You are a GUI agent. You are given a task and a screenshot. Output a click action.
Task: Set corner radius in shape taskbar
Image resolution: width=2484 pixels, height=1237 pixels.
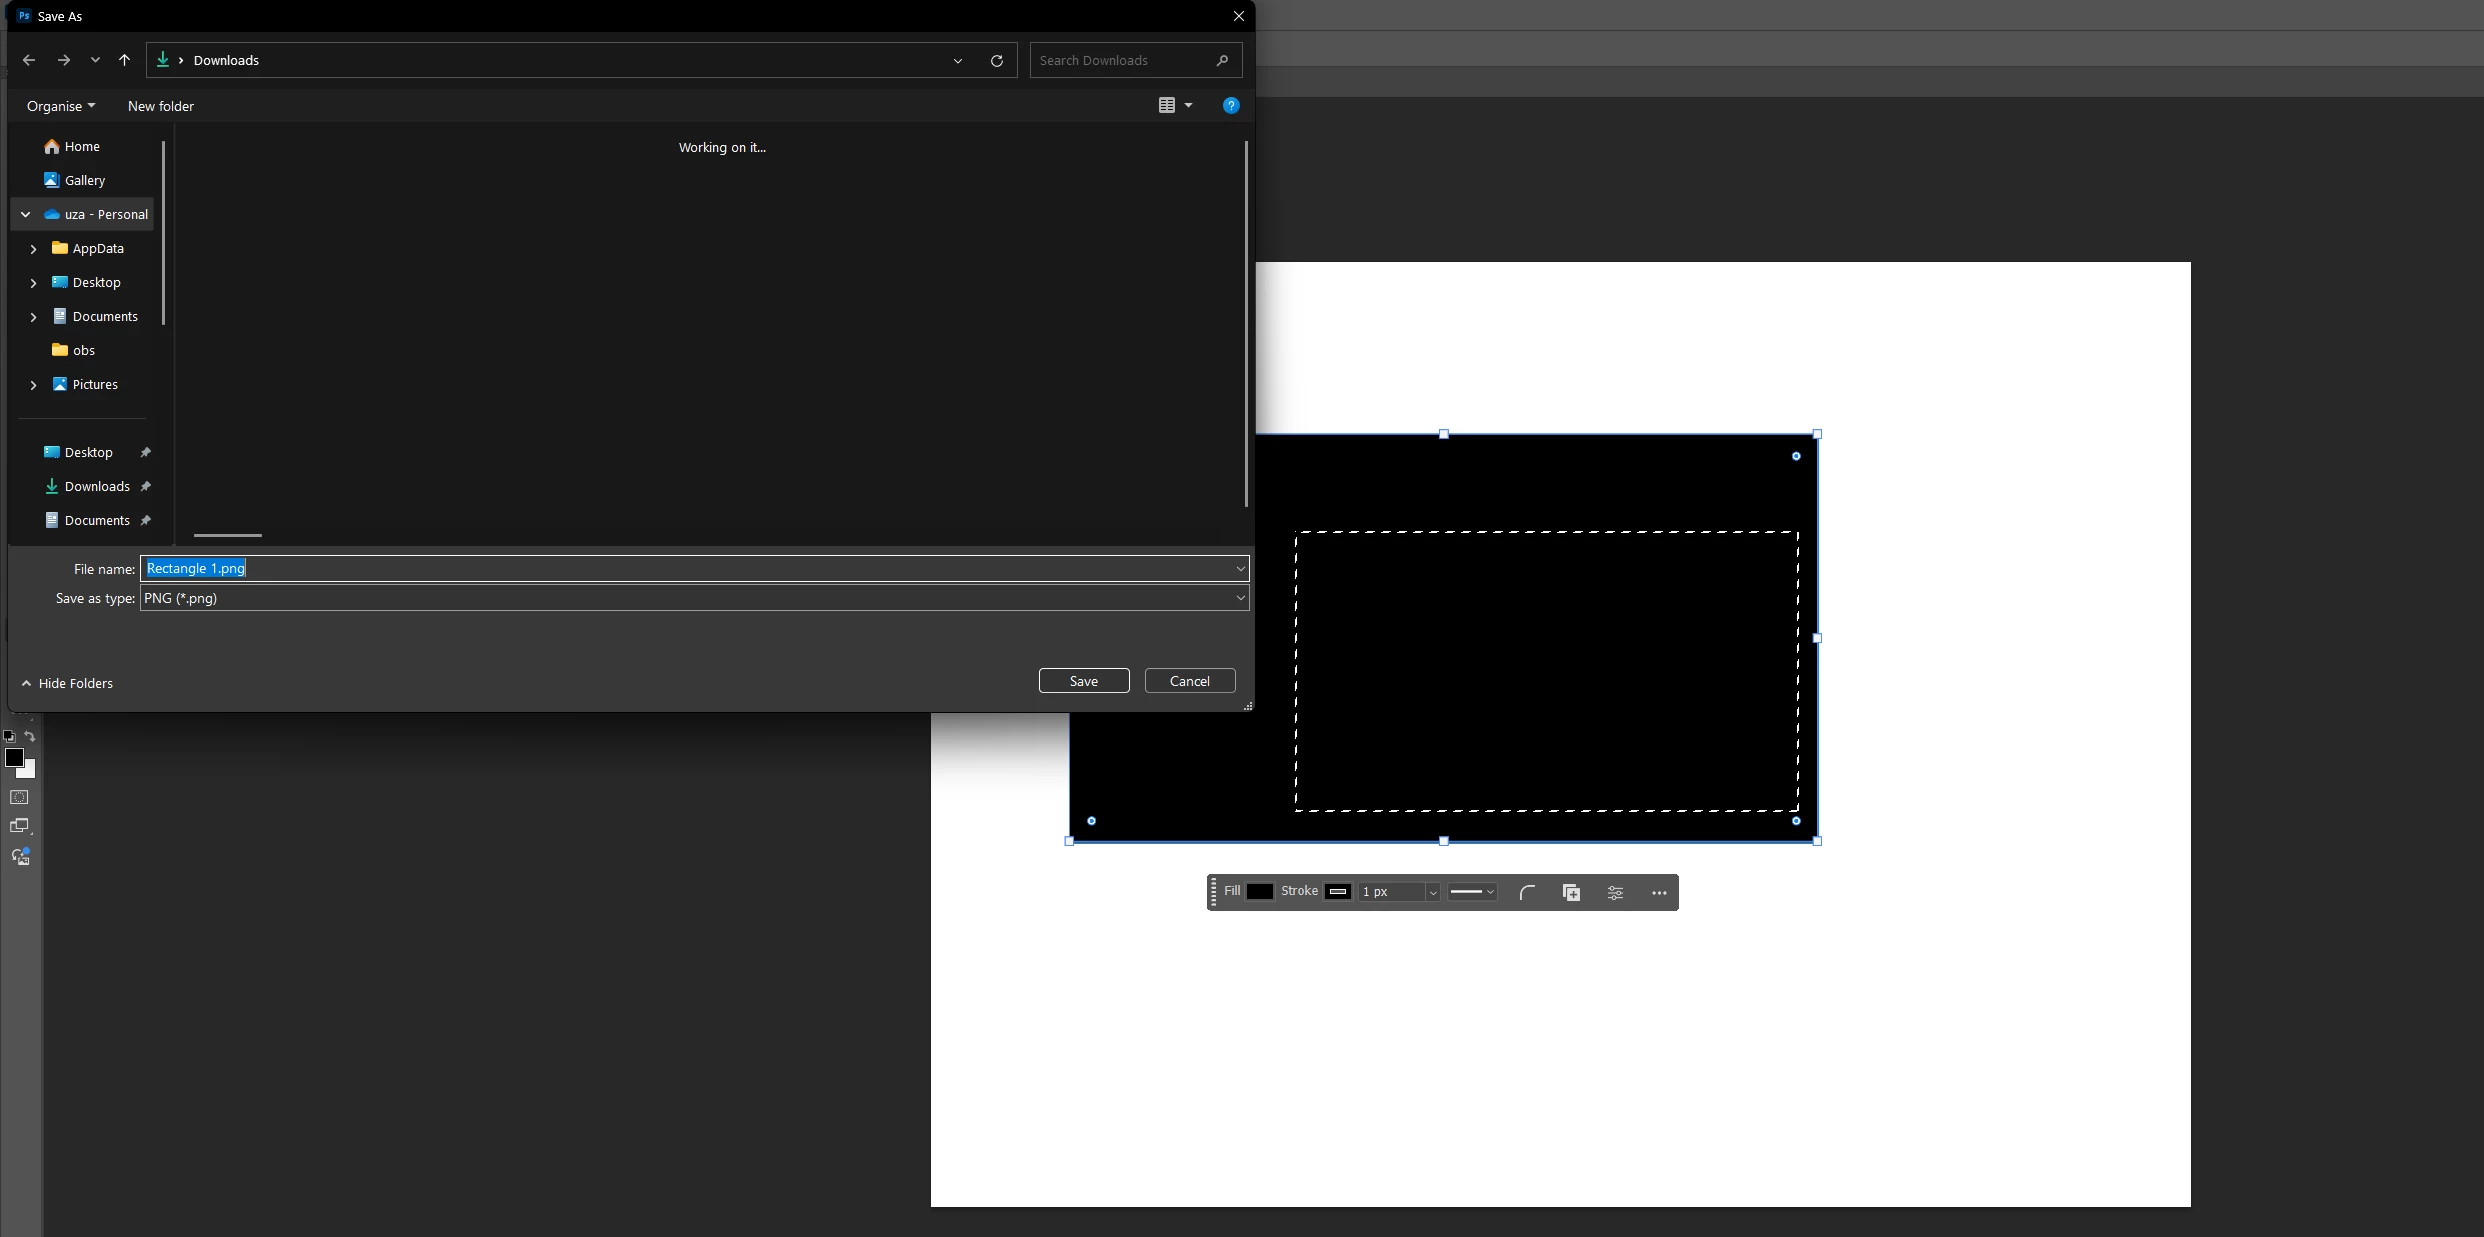tap(1527, 892)
